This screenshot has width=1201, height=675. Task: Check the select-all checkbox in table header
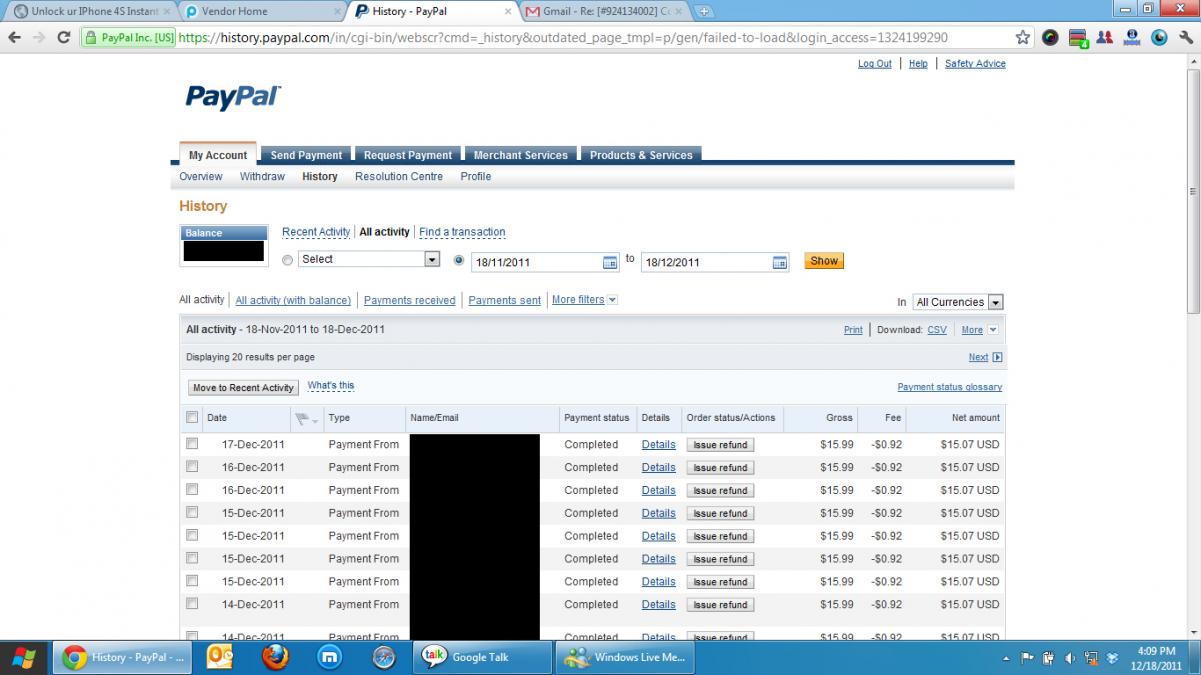tap(192, 418)
